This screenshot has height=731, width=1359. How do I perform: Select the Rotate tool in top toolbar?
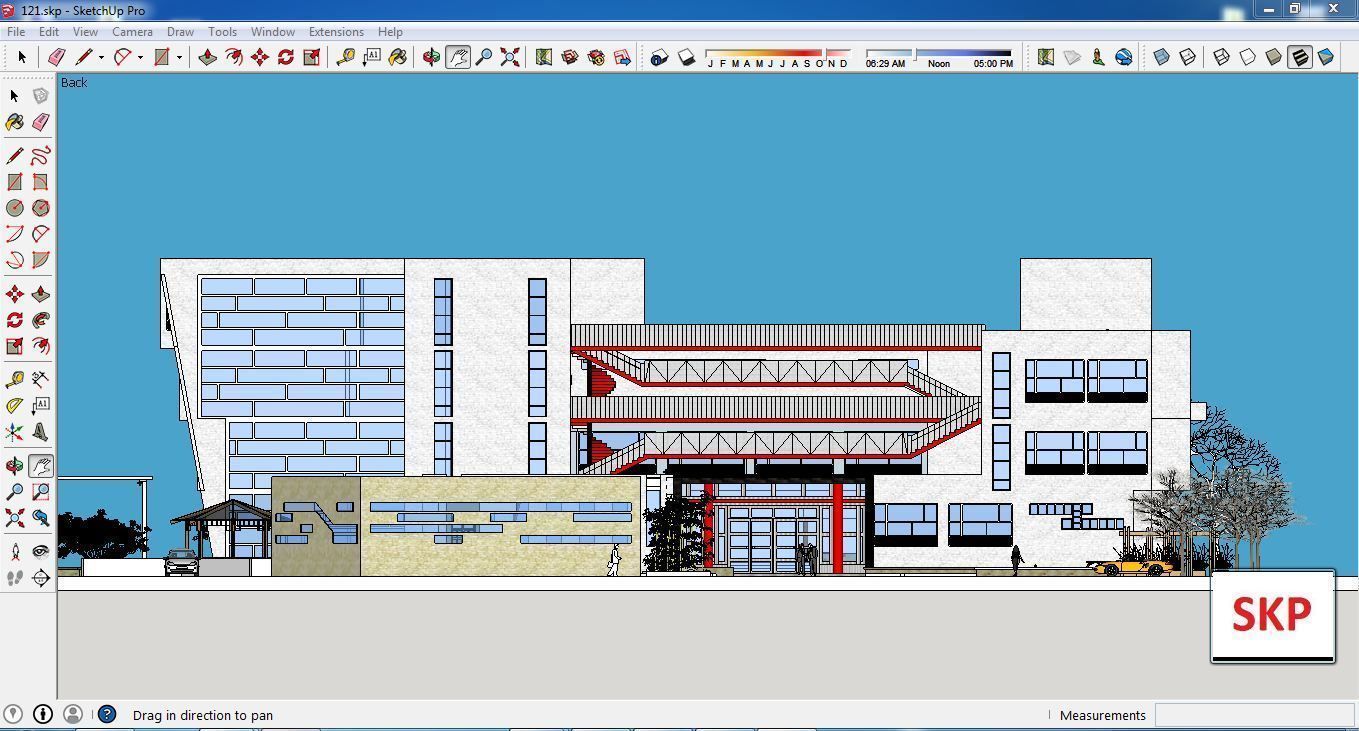pyautogui.click(x=285, y=57)
